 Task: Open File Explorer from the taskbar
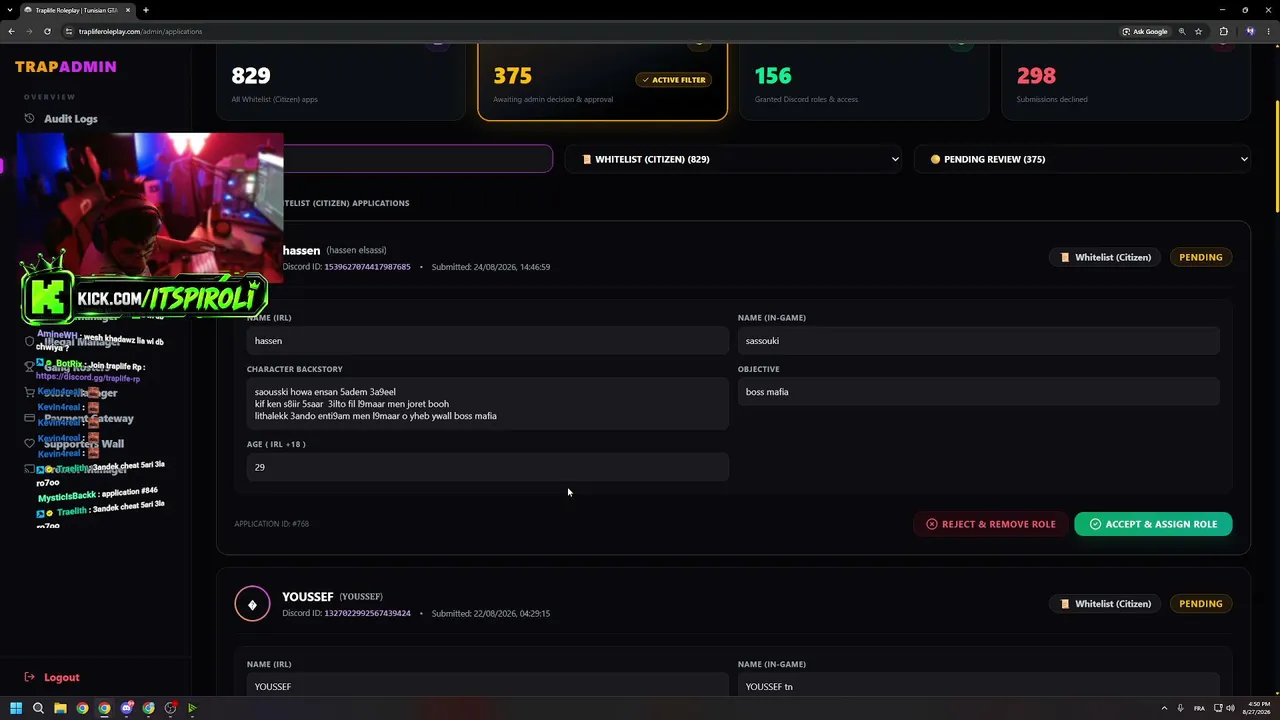coord(60,708)
